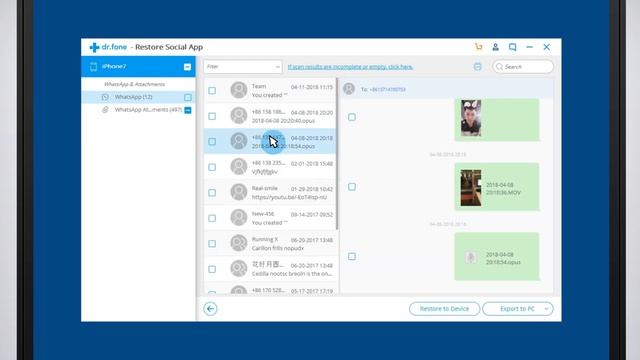Tick the Real-smile conversation checkbox
Image resolution: width=640 pixels, height=360 pixels.
pyautogui.click(x=212, y=193)
